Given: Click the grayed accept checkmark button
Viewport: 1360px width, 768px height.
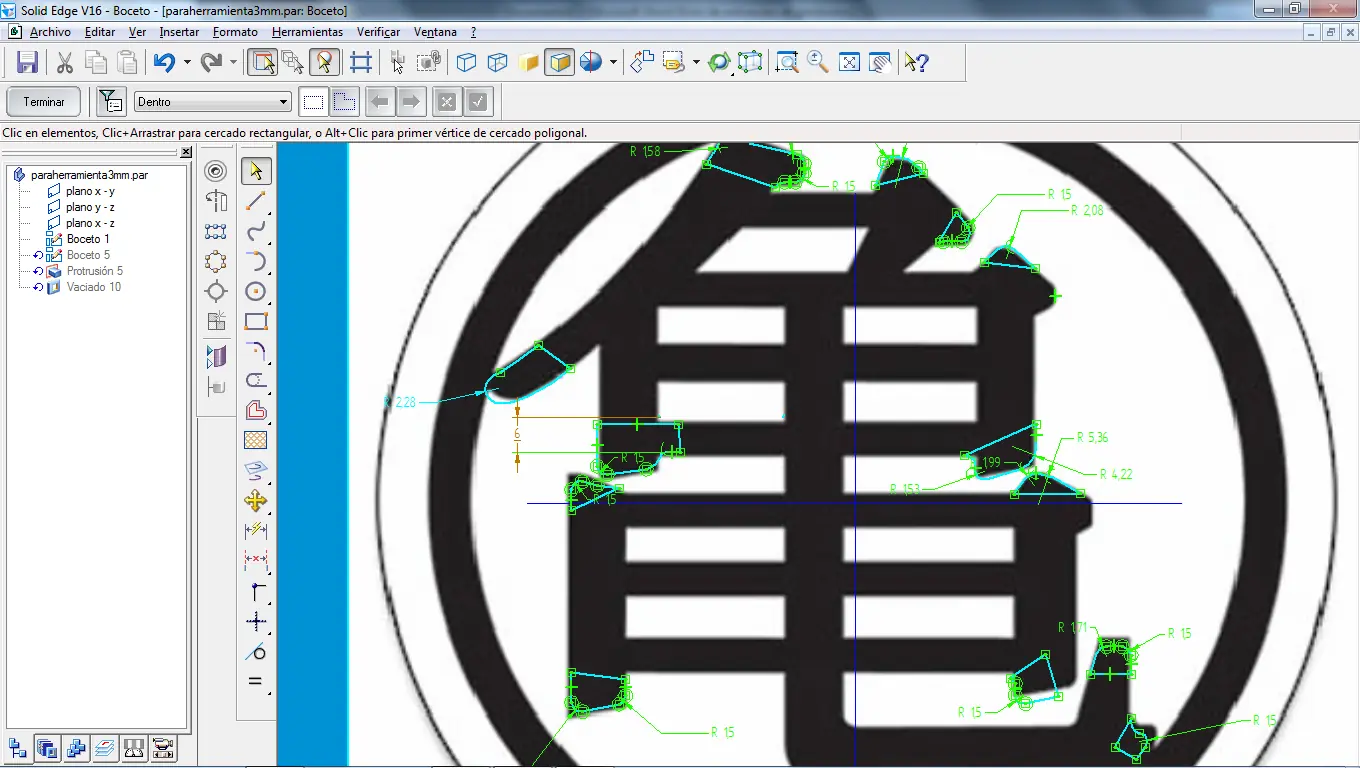Looking at the screenshot, I should [x=478, y=102].
